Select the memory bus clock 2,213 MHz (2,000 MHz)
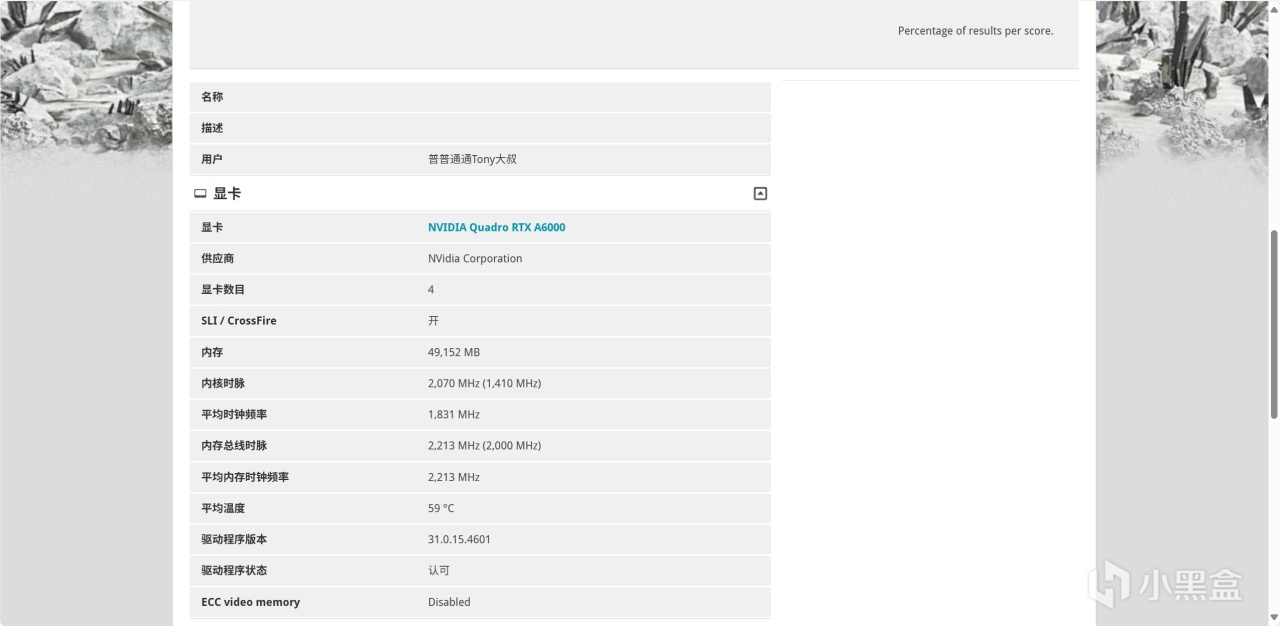1280x626 pixels. click(x=484, y=445)
